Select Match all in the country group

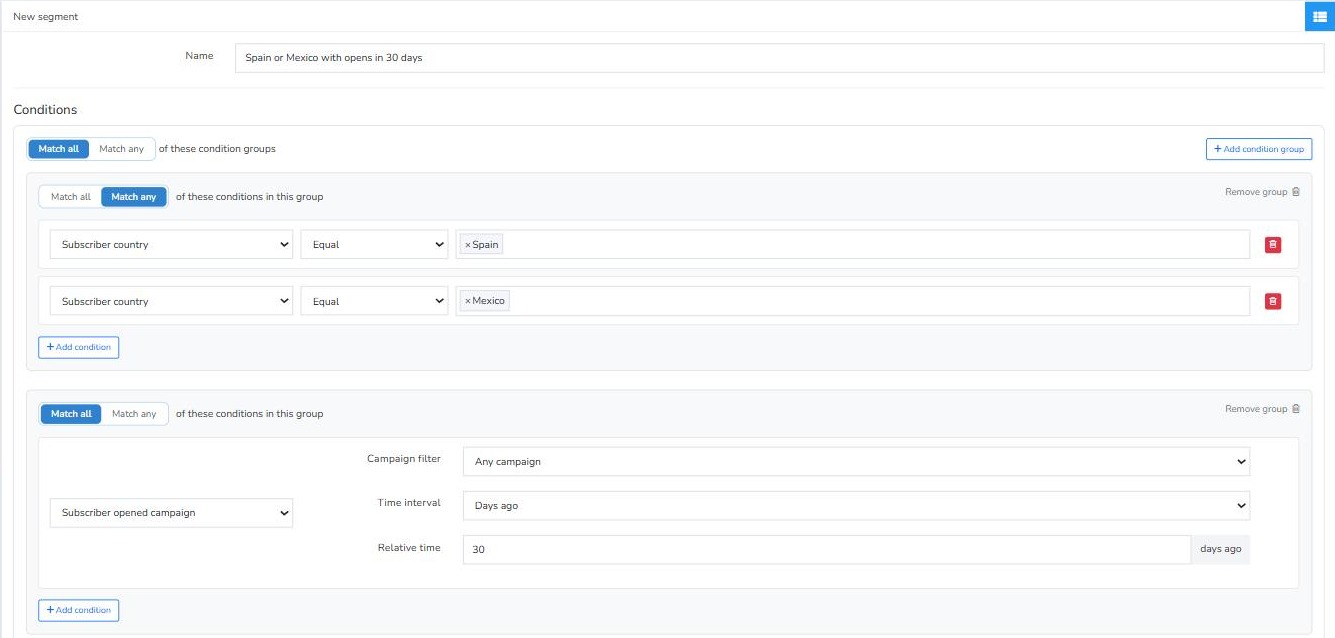coord(71,197)
